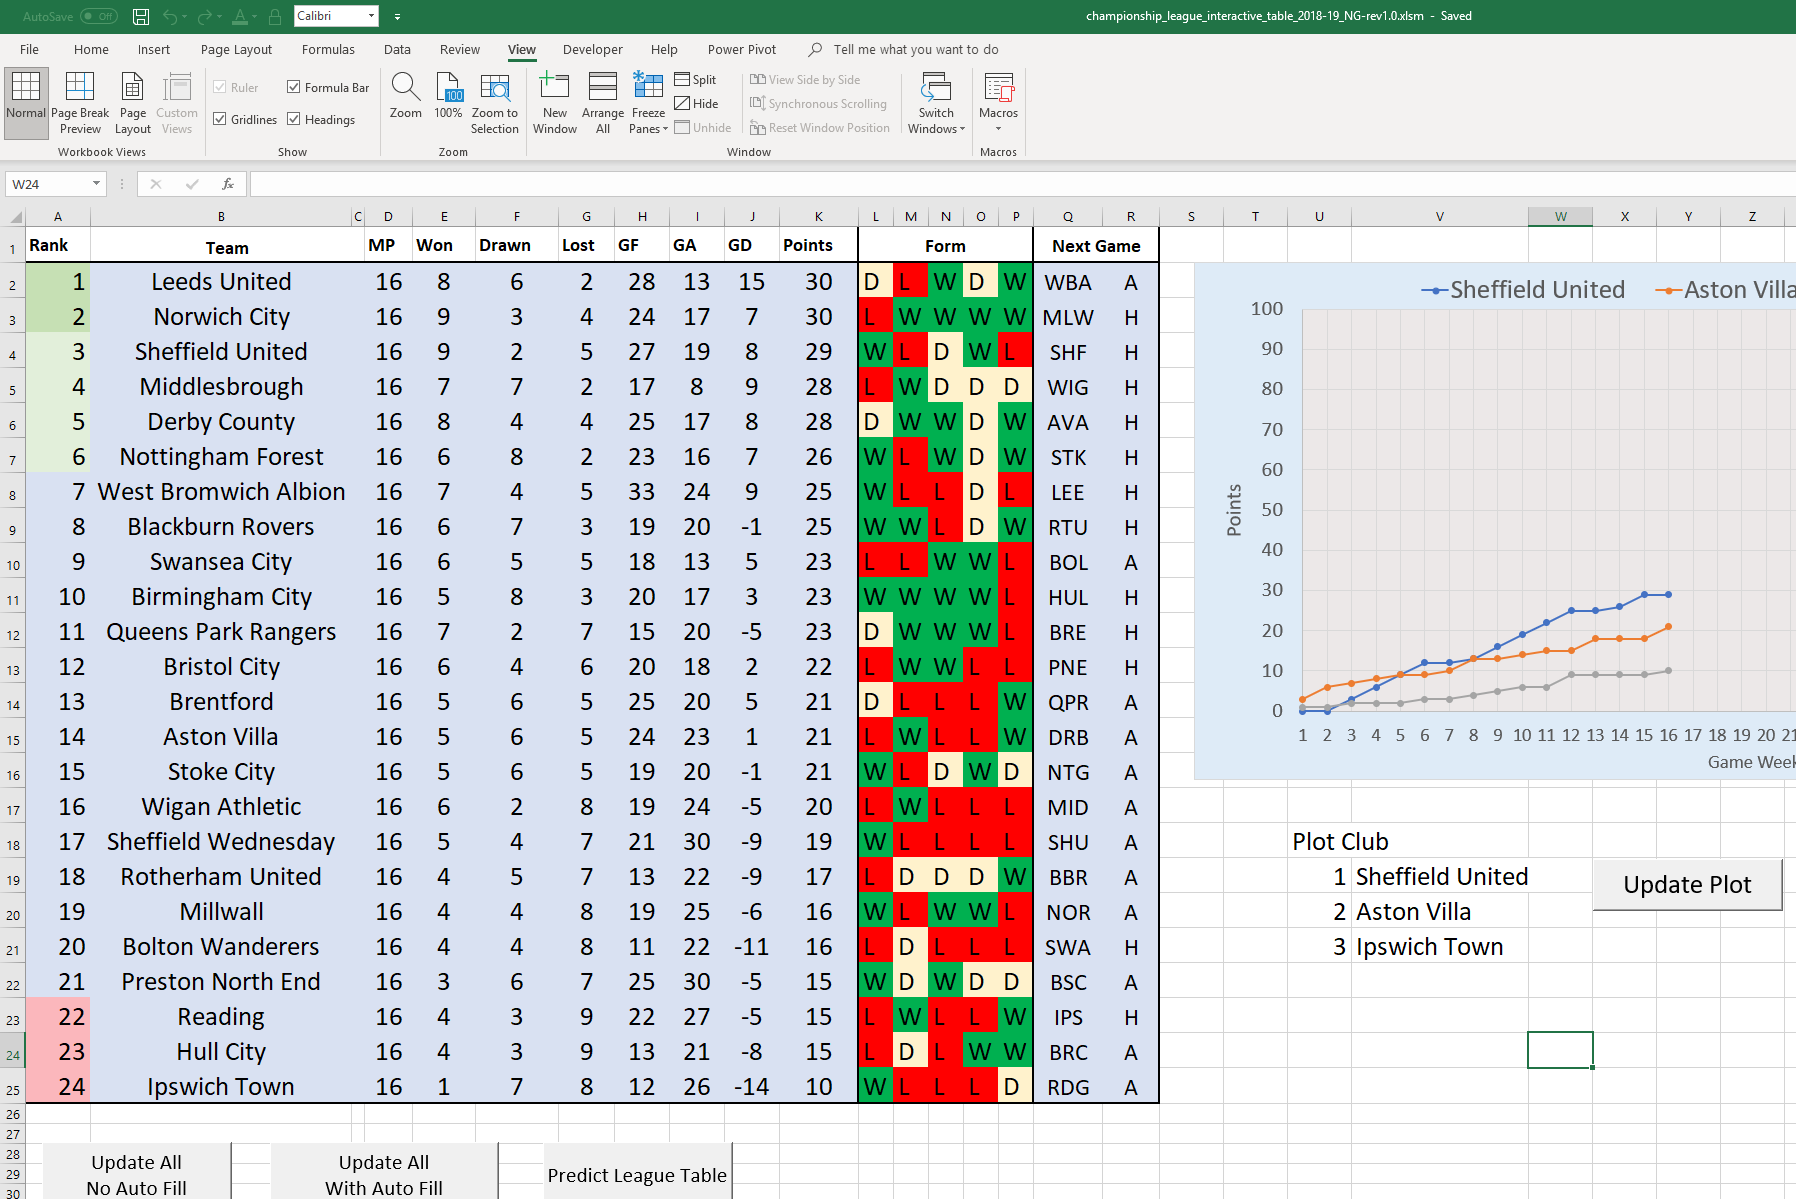The width and height of the screenshot is (1796, 1199).
Task: Open the Macros dropdown
Action: point(997,102)
